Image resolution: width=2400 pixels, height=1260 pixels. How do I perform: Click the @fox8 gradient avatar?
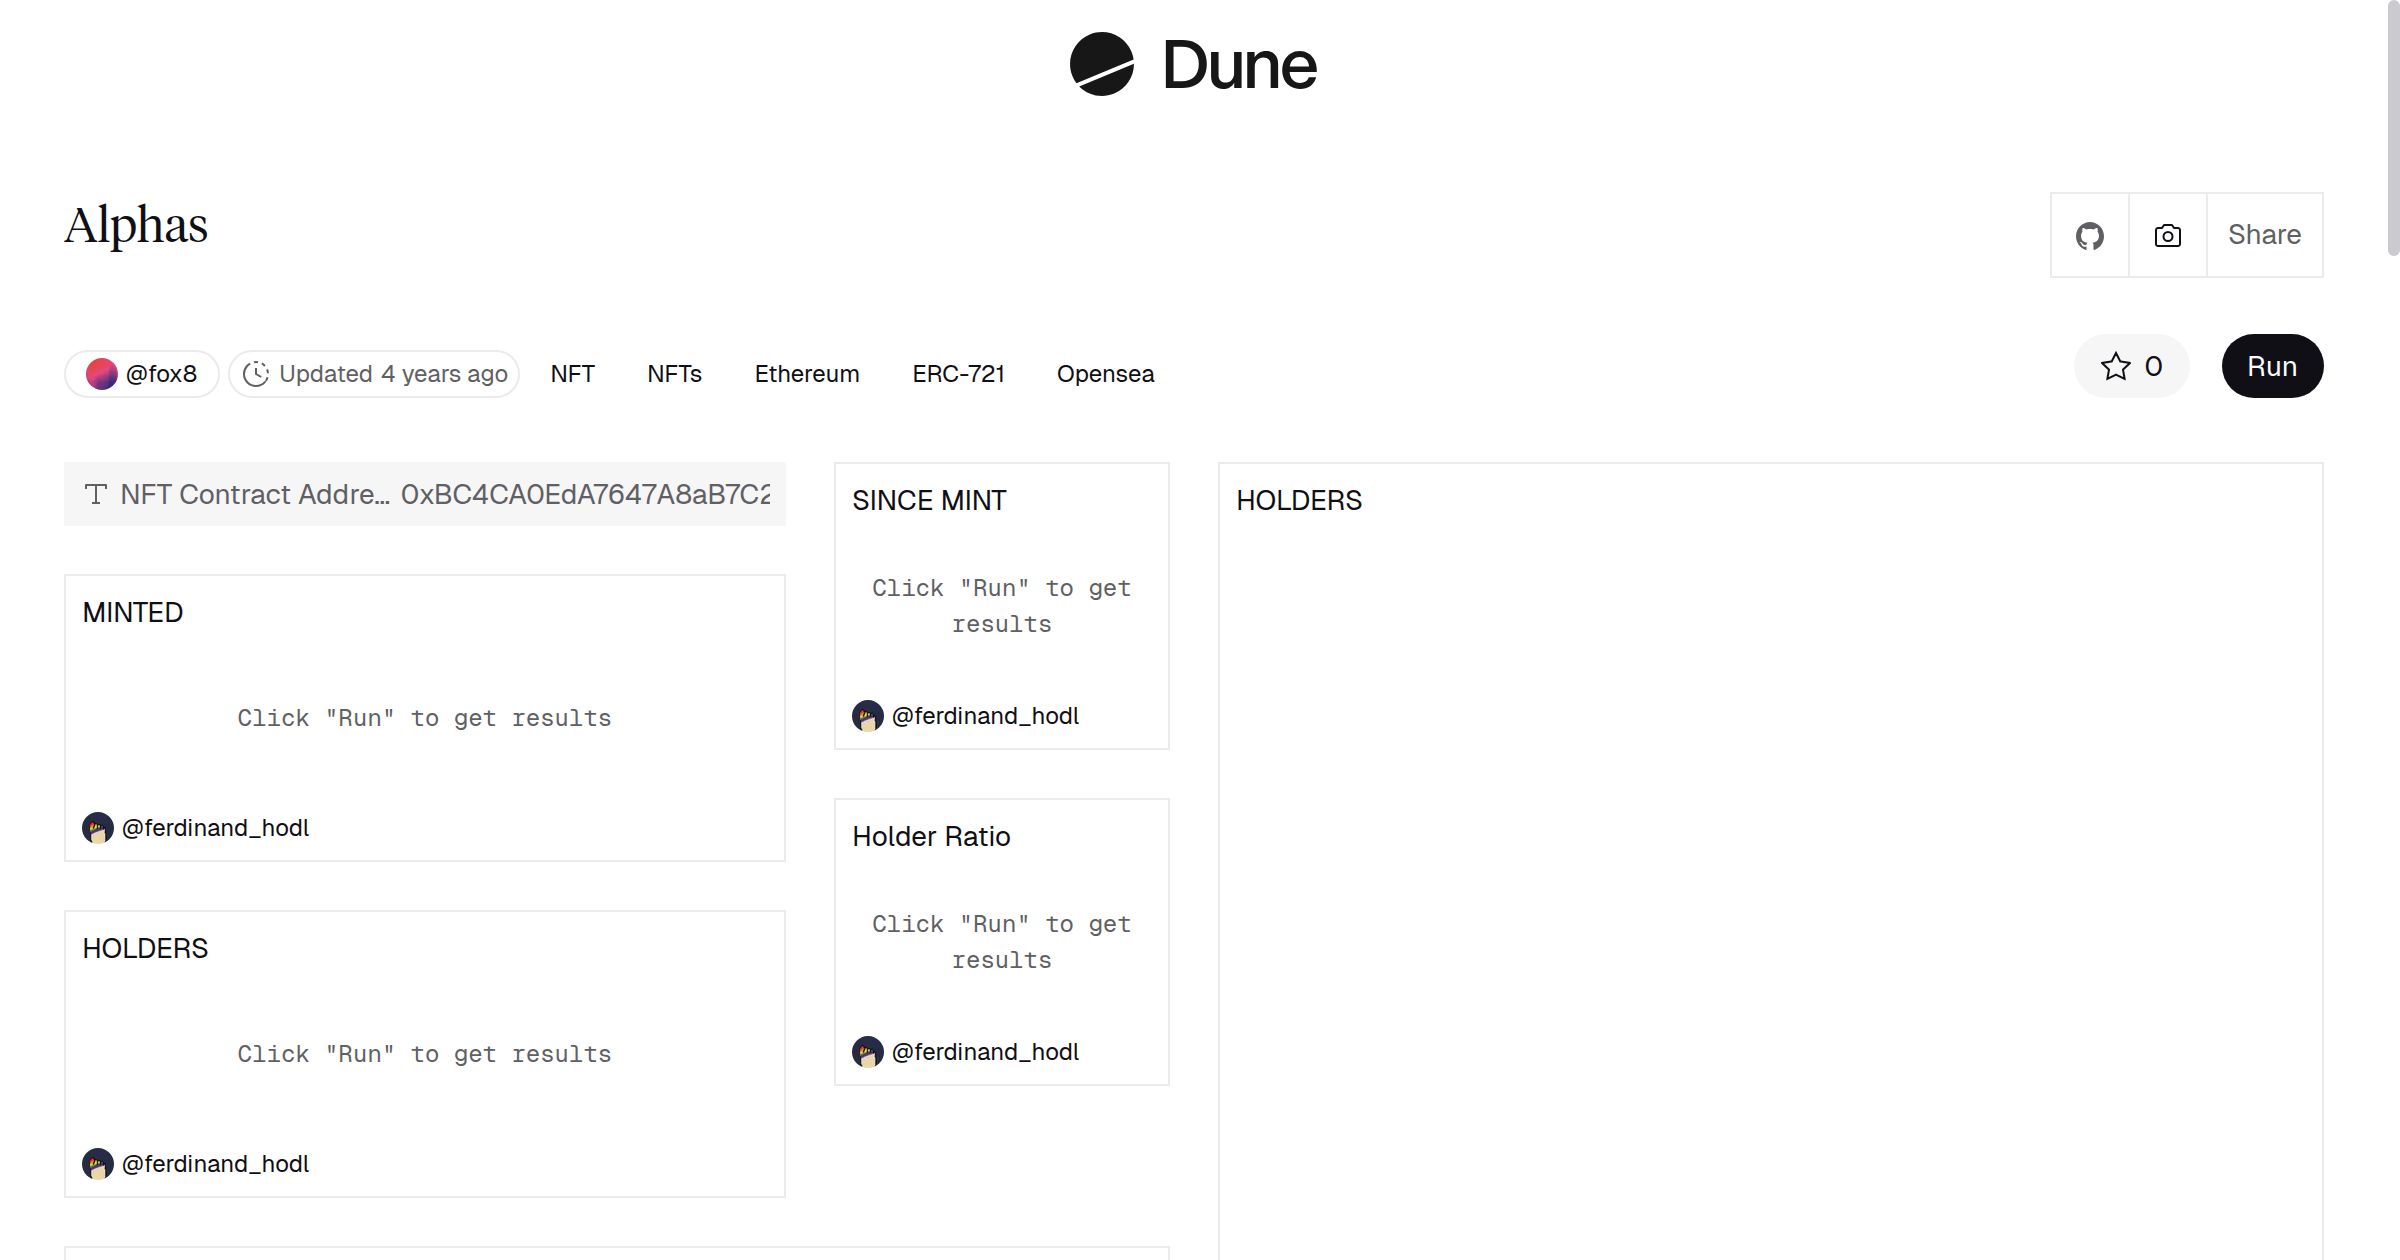[101, 374]
